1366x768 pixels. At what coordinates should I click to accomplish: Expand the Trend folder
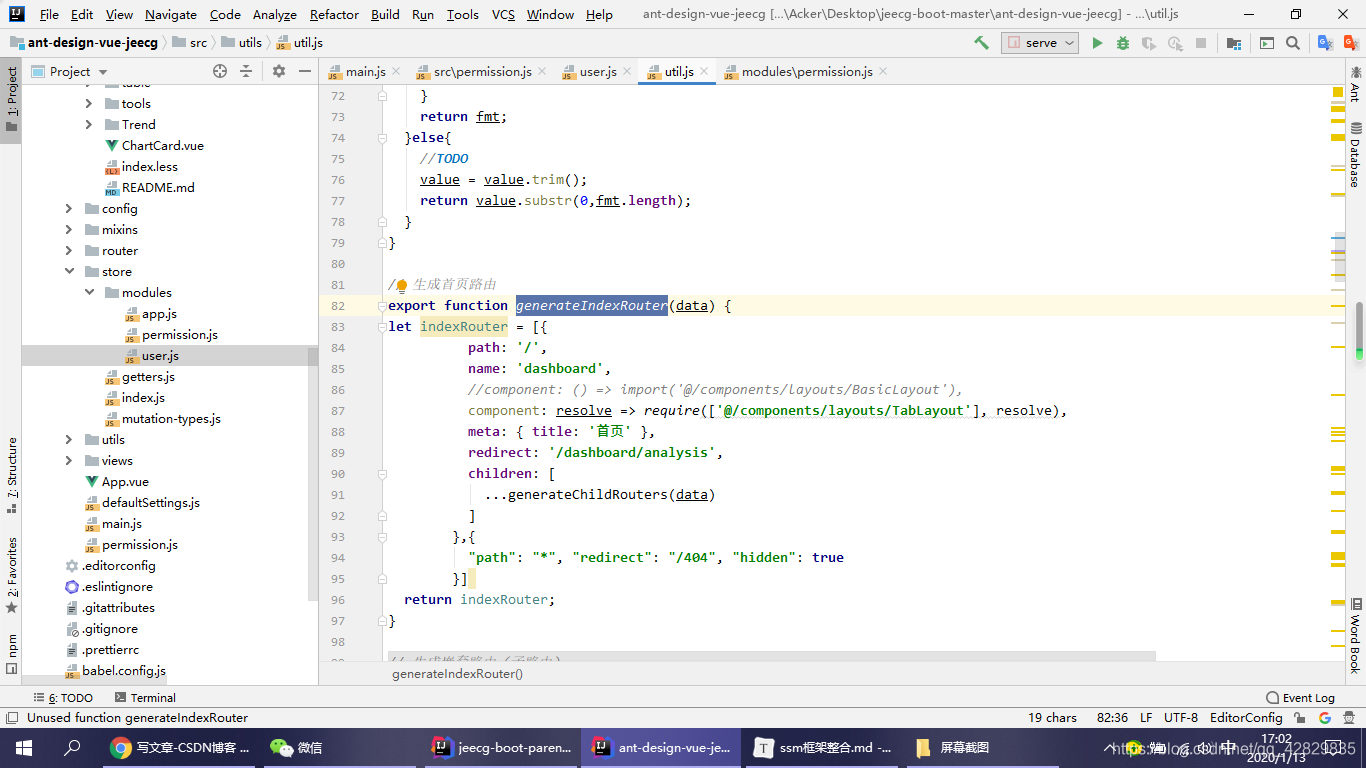(89, 124)
